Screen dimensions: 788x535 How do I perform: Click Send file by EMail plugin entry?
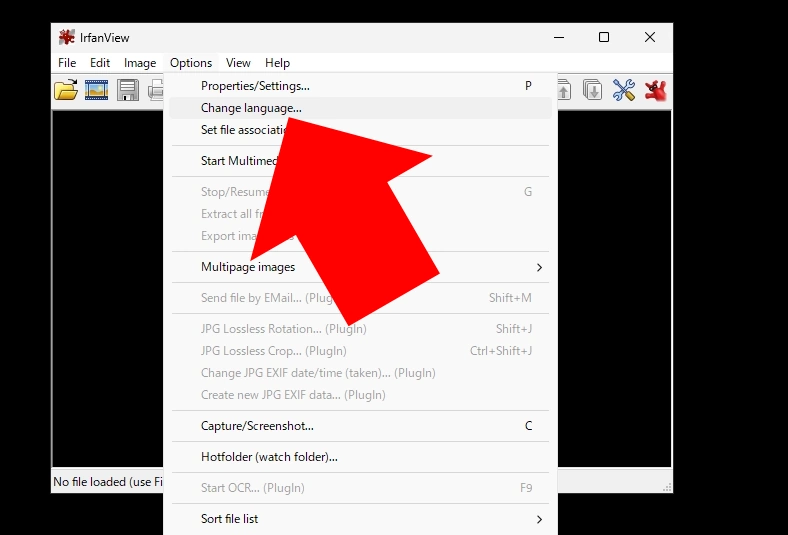coord(360,298)
